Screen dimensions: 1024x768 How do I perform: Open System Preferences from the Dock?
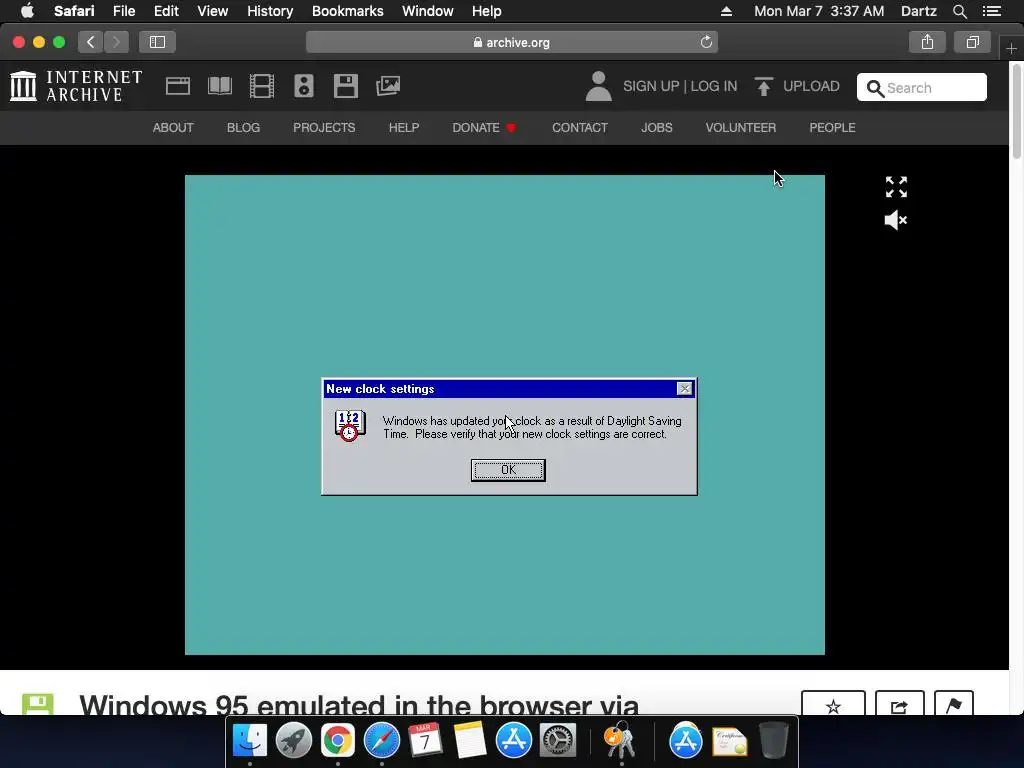pos(558,741)
